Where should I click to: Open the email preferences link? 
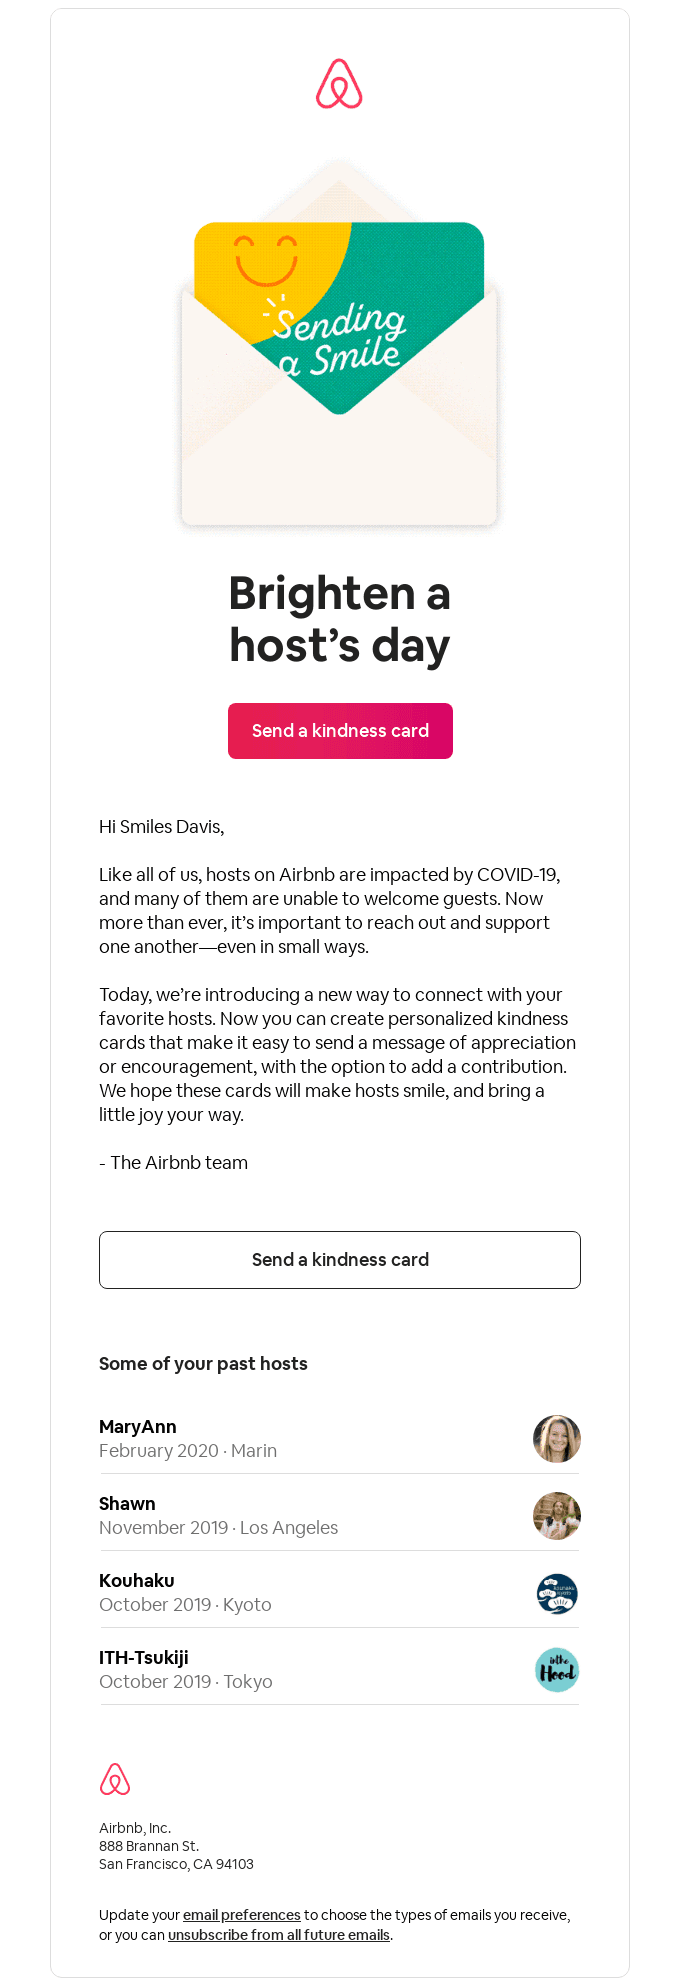[x=242, y=1915]
